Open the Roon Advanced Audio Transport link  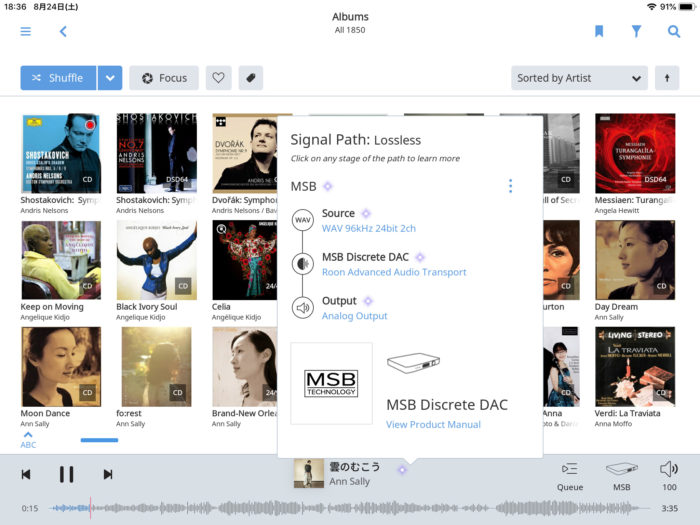click(394, 272)
